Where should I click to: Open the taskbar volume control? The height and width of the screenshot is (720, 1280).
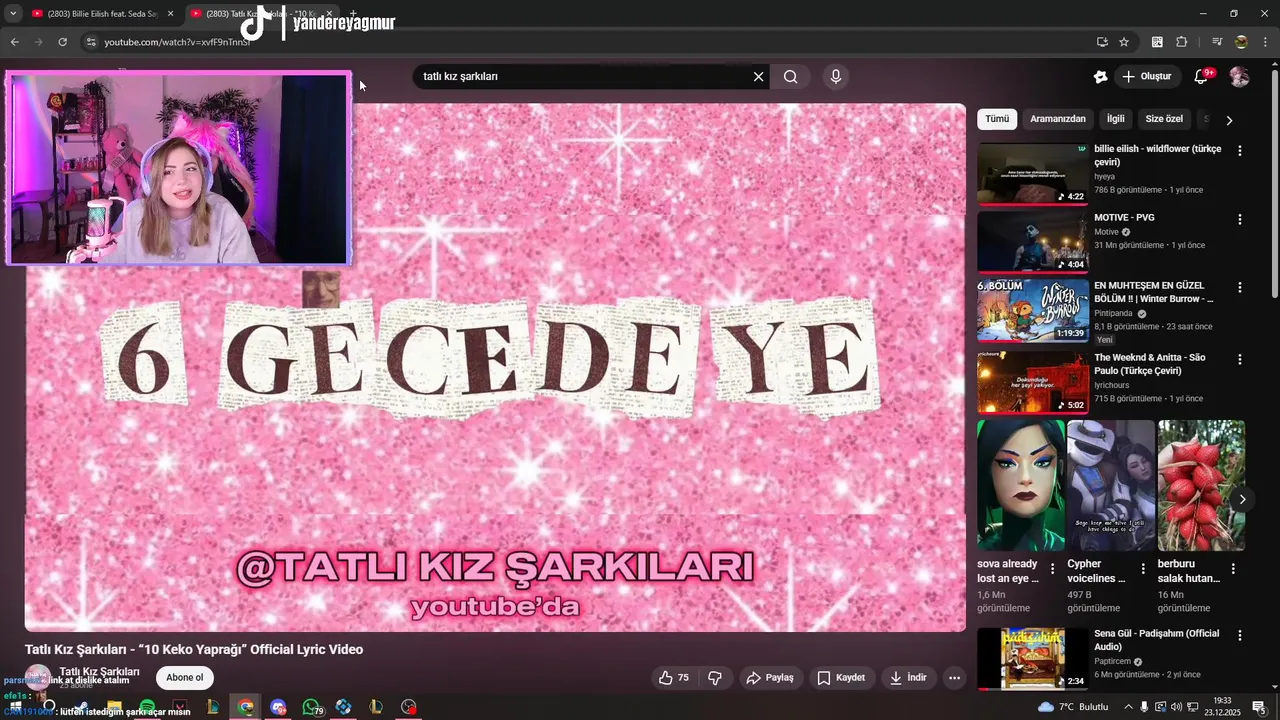(1176, 707)
